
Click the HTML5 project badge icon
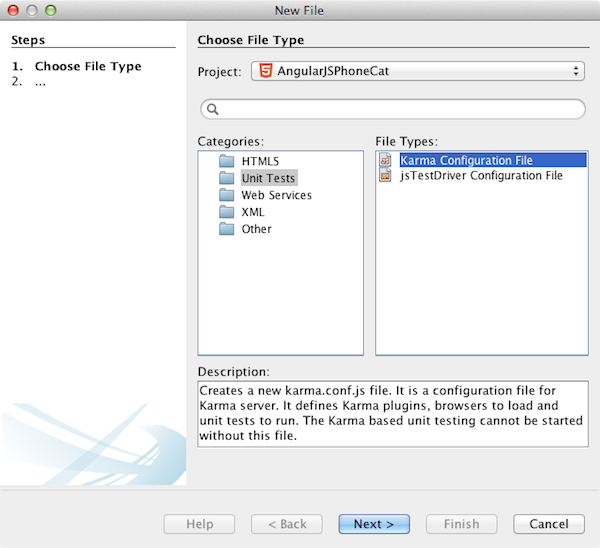(x=265, y=71)
